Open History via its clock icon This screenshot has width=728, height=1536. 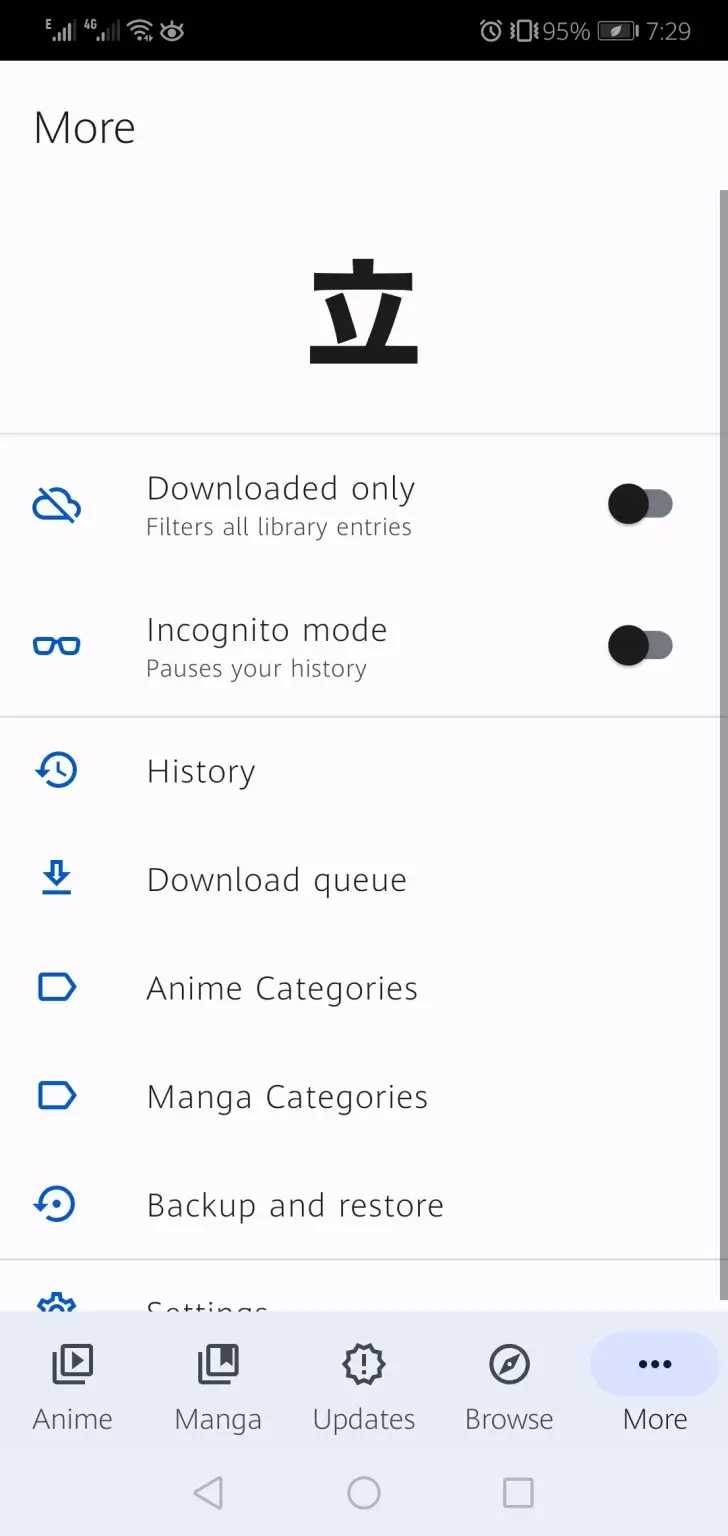pos(56,771)
